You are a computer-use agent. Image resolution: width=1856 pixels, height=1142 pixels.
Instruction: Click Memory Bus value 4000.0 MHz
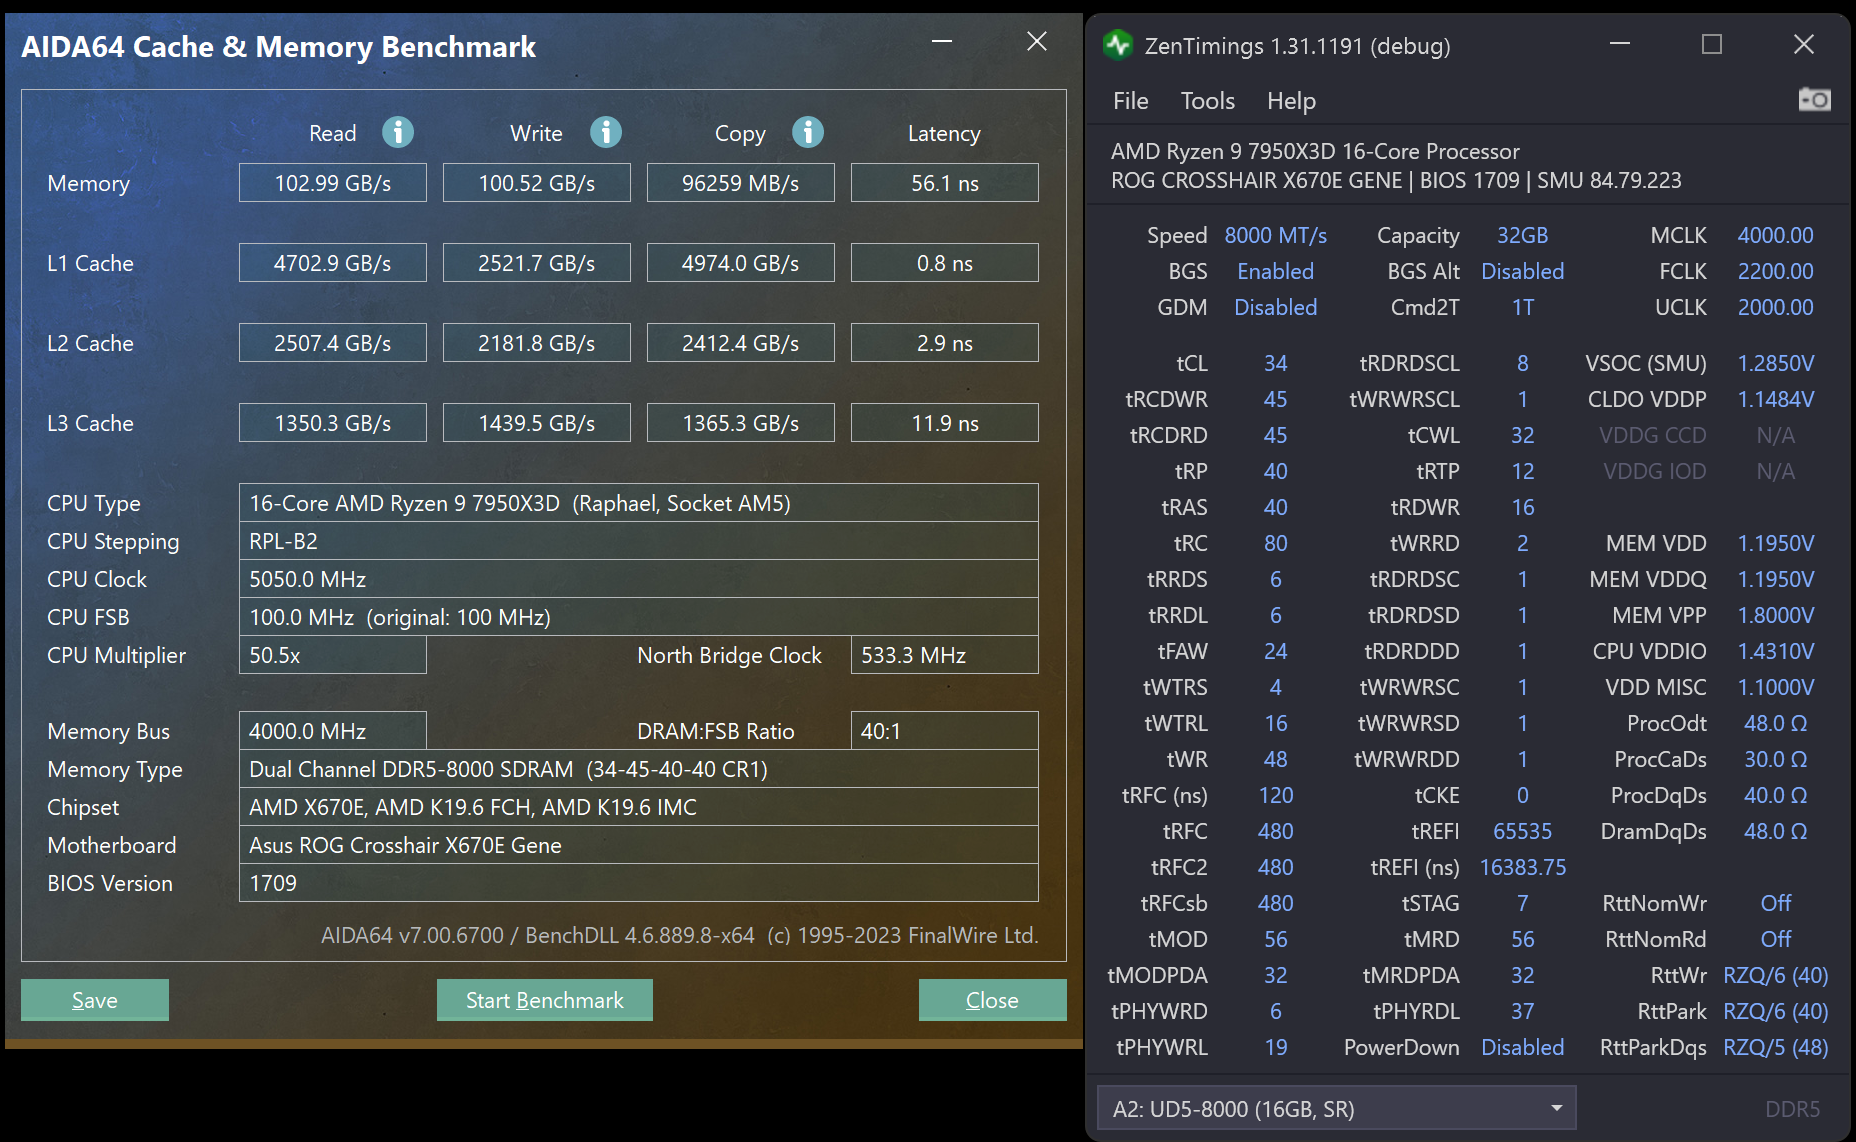[333, 731]
